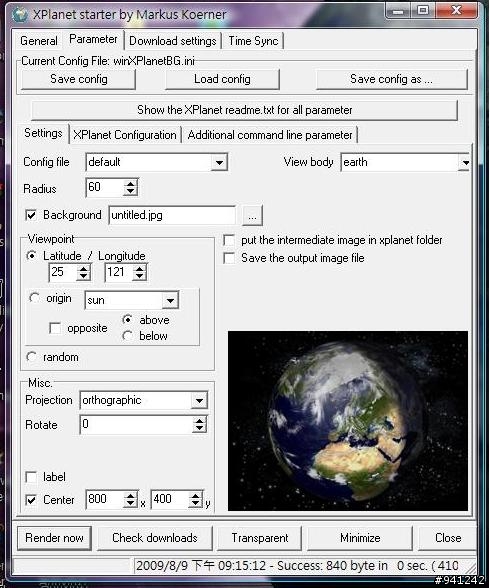Click the Check downloads button

pyautogui.click(x=154, y=538)
